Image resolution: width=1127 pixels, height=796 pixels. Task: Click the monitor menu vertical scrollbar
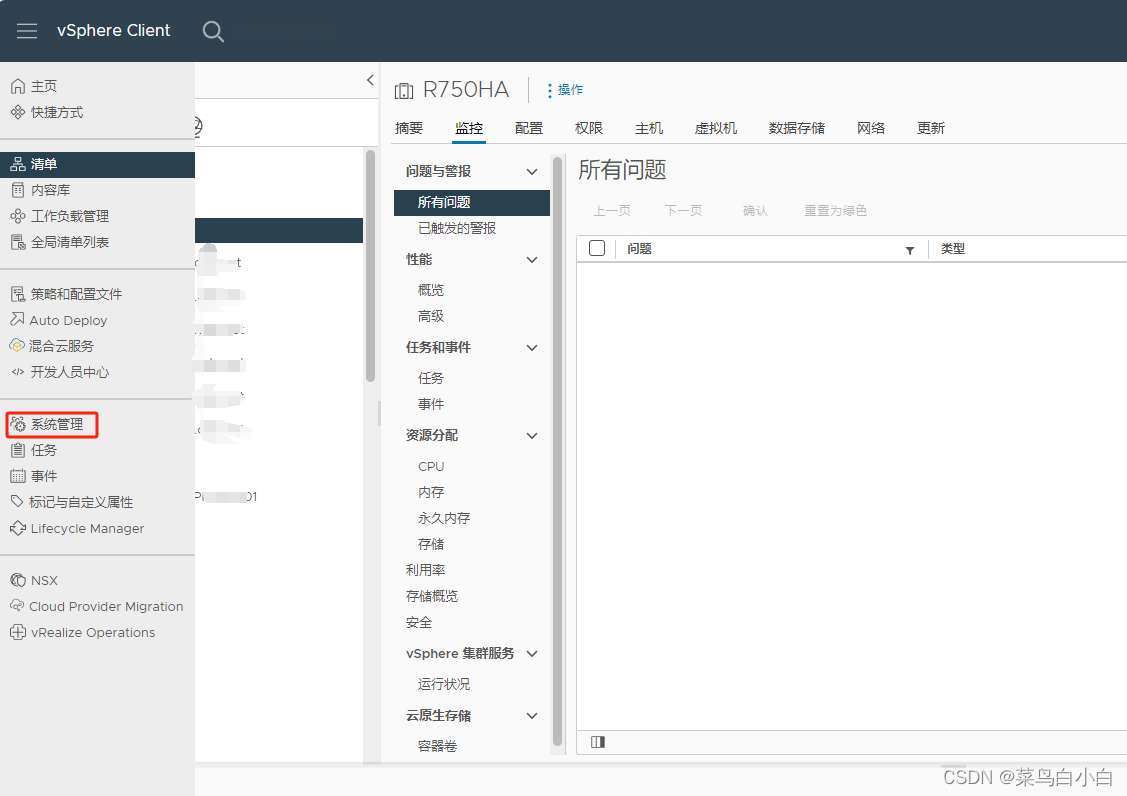557,452
